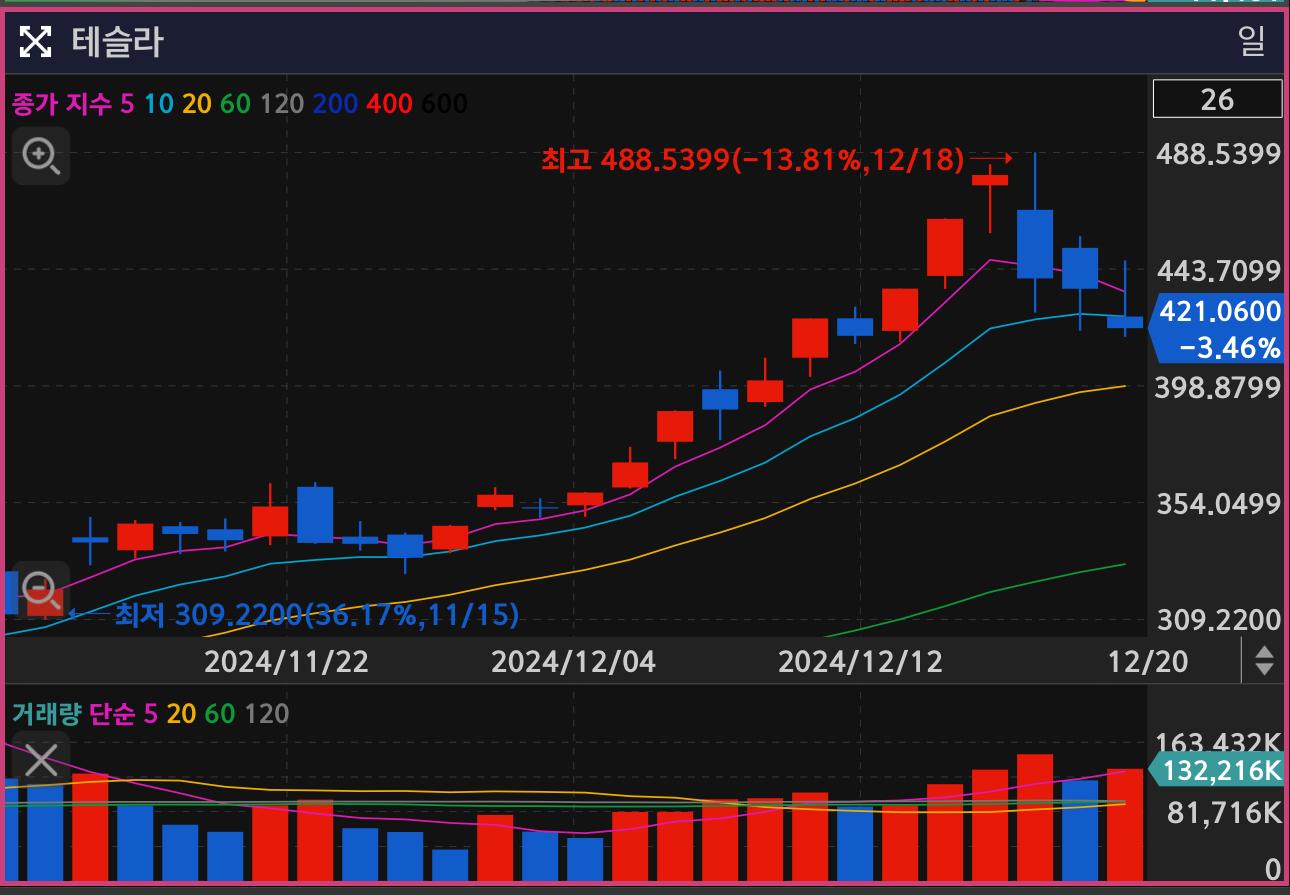The height and width of the screenshot is (895, 1290).
Task: Toggle the 10-day moving average label
Action: coord(158,103)
